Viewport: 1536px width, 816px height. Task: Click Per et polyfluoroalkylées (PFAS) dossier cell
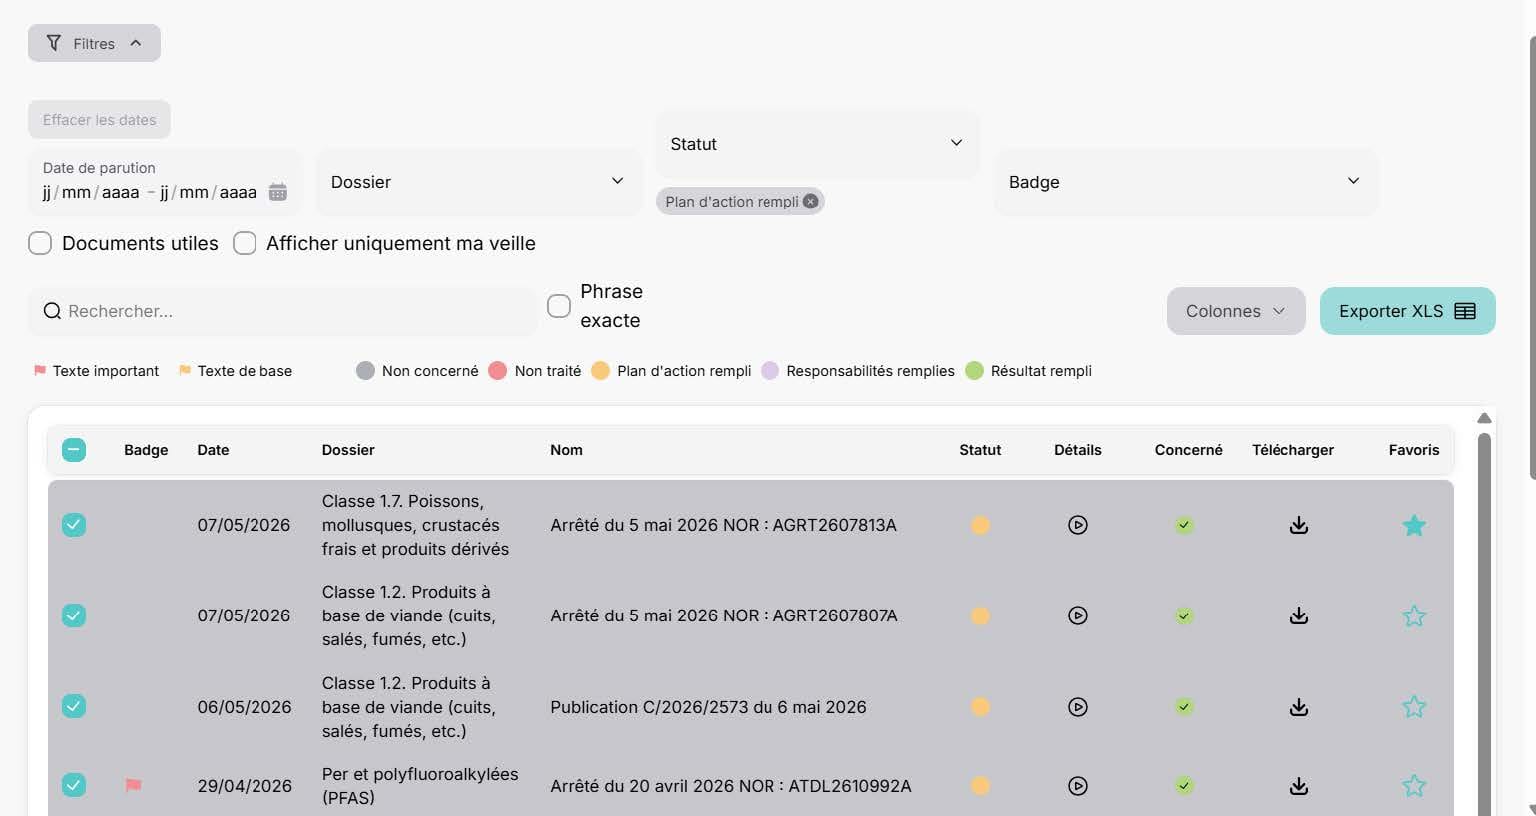420,786
